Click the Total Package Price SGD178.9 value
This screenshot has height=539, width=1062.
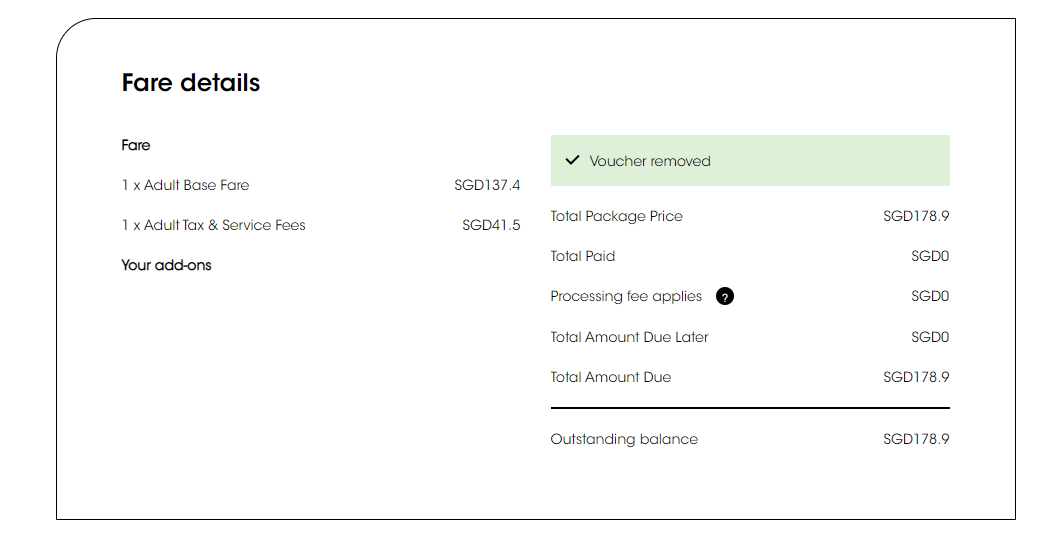tap(916, 216)
